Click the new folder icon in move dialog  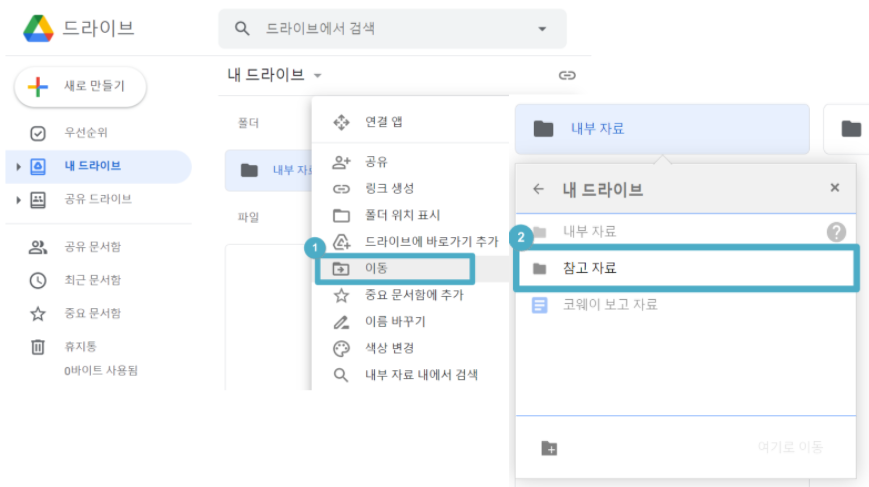point(549,448)
